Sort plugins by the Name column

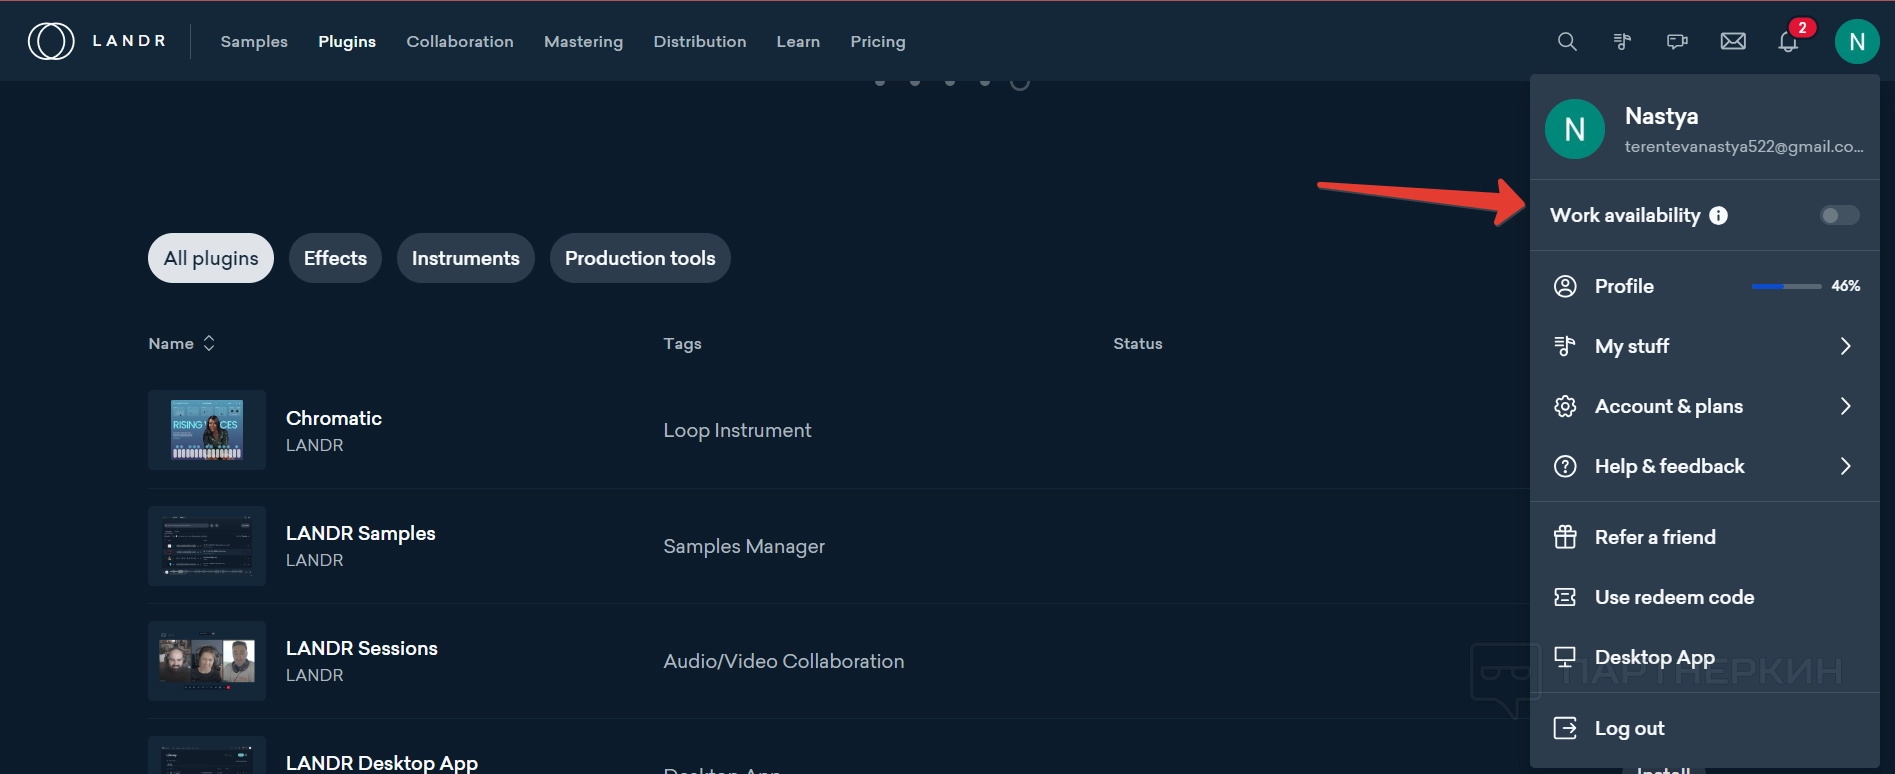(182, 343)
